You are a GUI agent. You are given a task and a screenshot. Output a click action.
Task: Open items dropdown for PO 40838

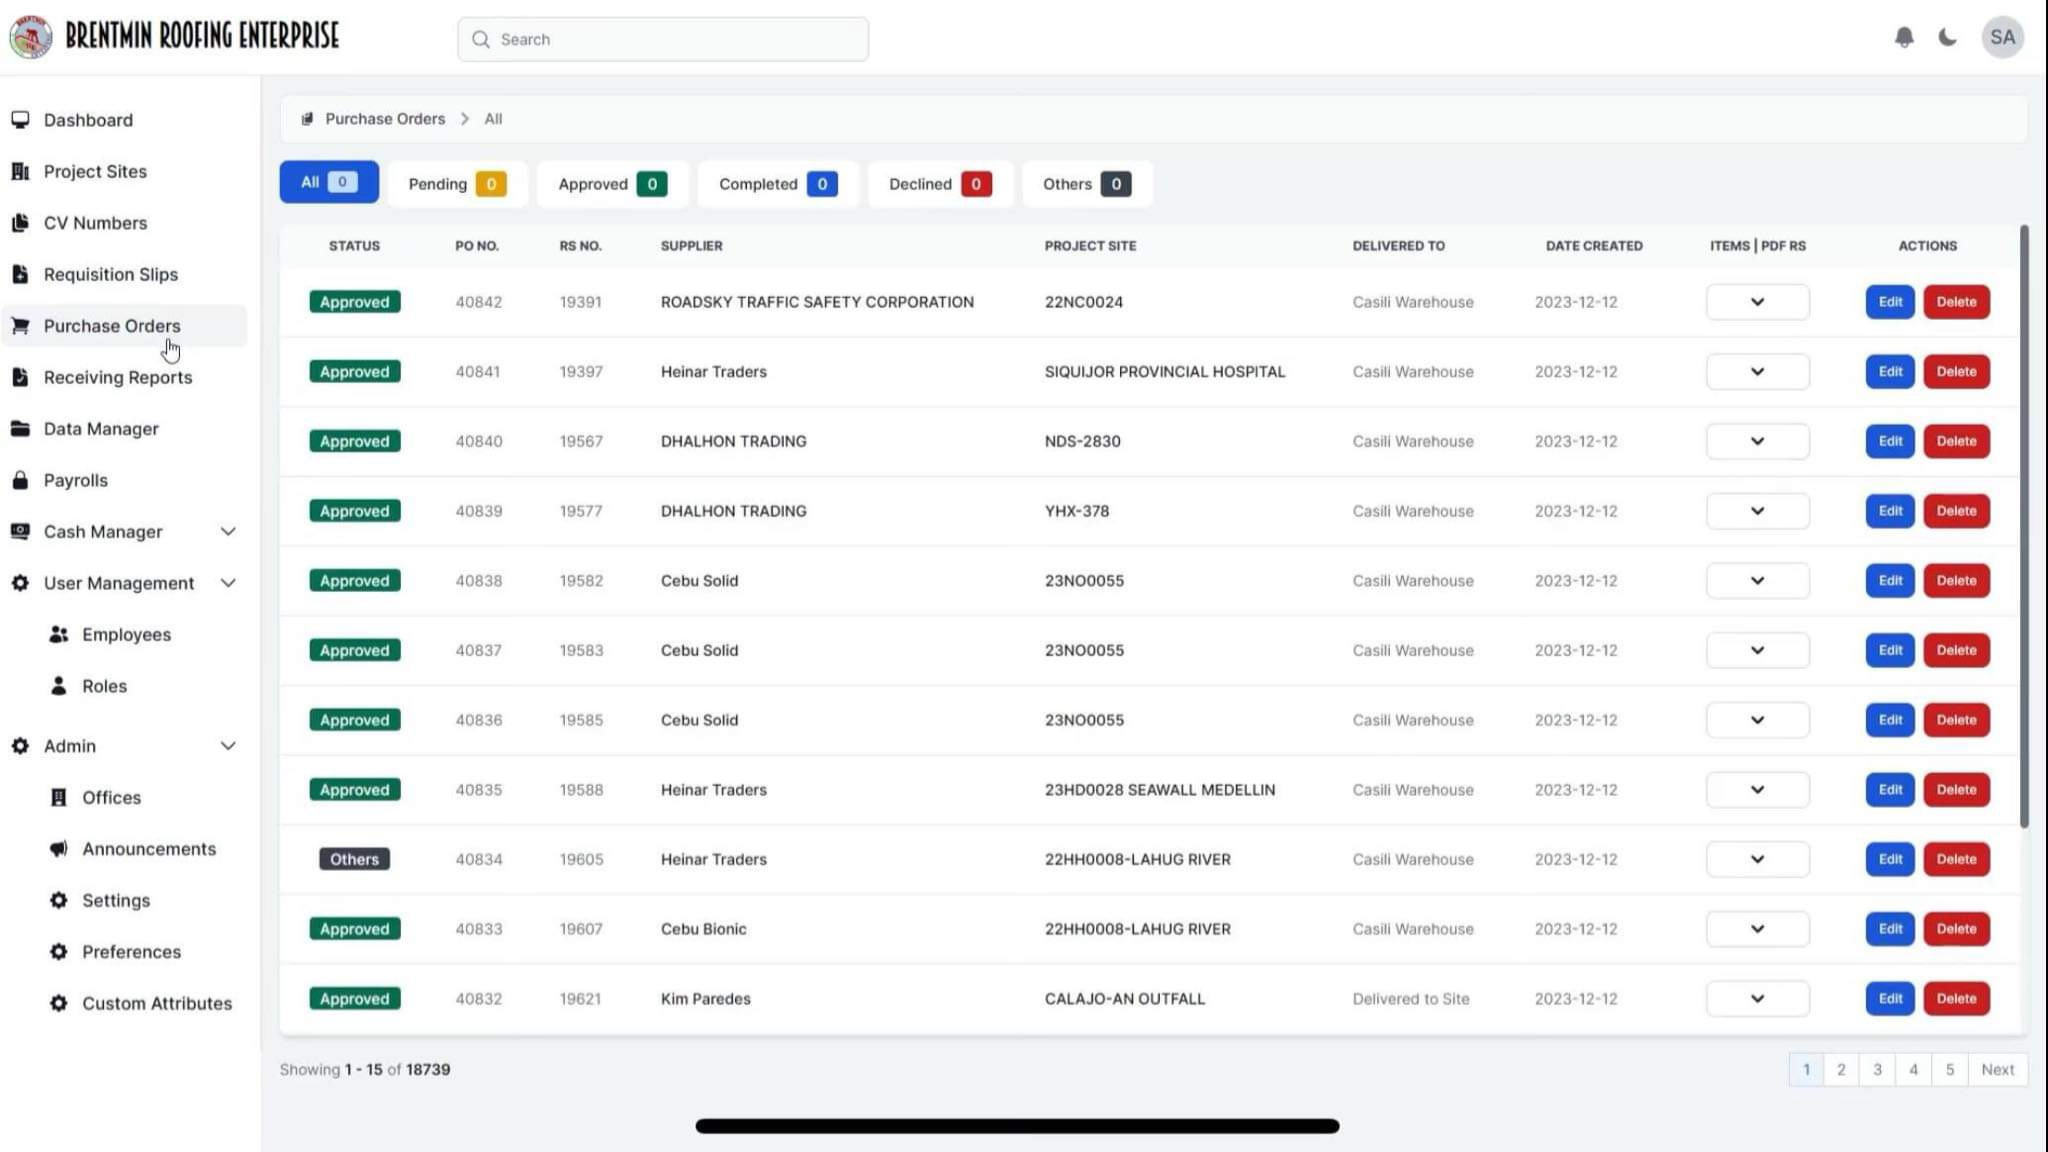pos(1757,581)
